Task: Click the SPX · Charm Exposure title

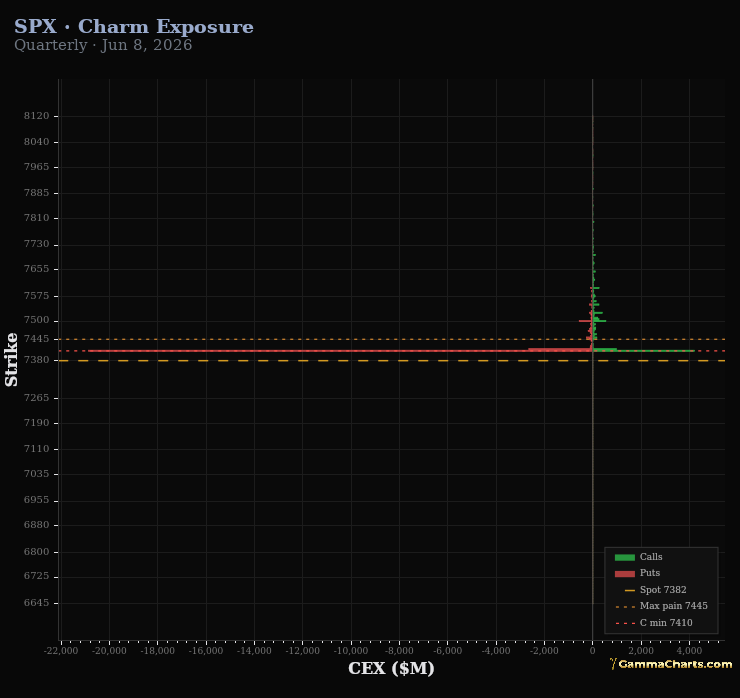Action: coord(134,27)
